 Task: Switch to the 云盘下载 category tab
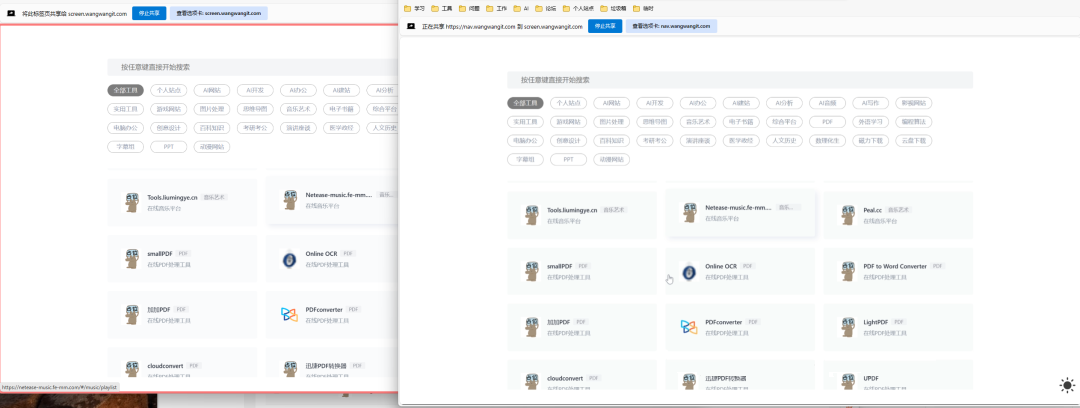coord(914,140)
